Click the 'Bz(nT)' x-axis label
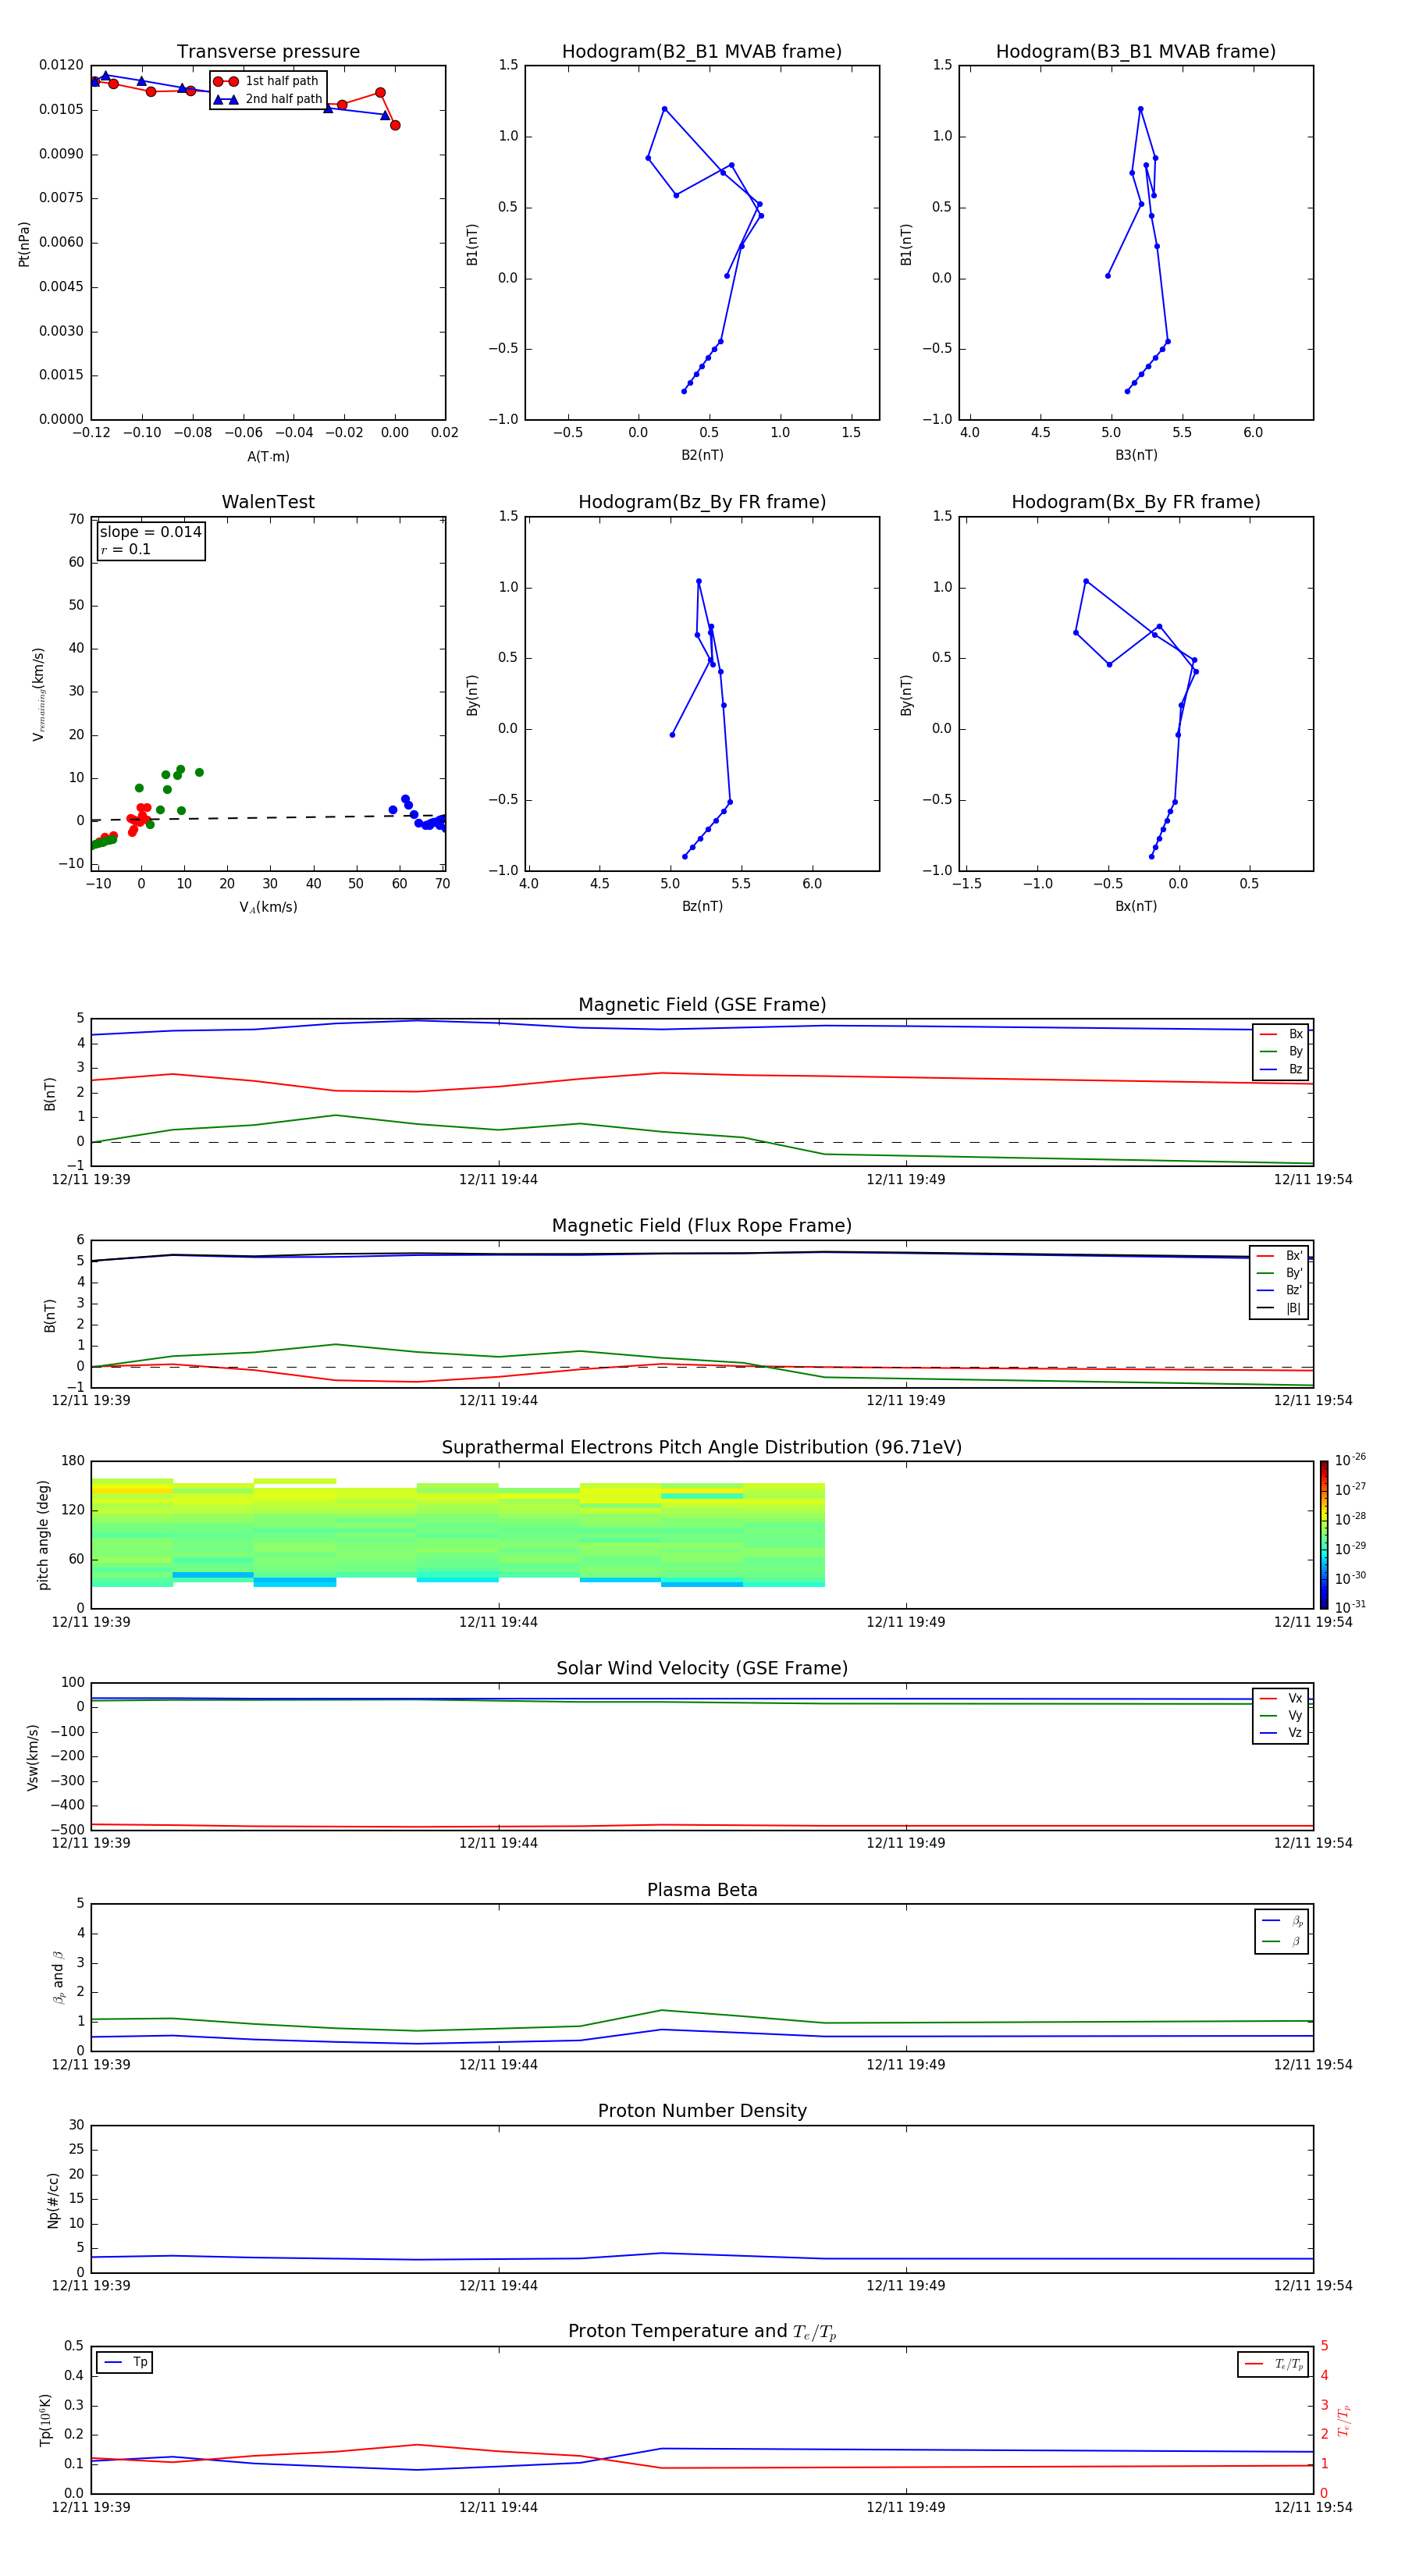This screenshot has width=1405, height=2576. tap(702, 906)
